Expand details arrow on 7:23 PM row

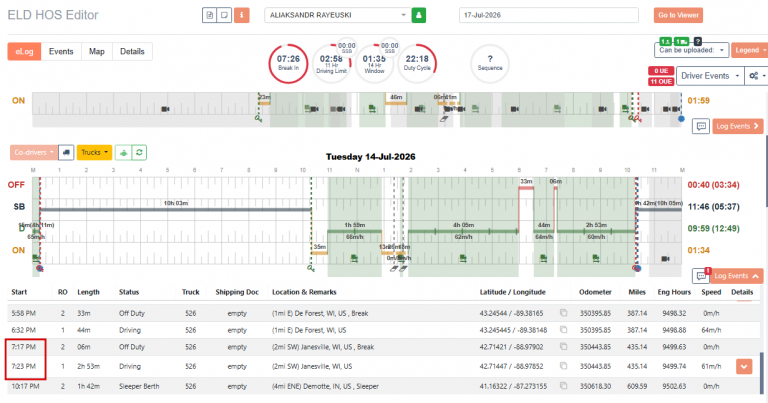point(744,366)
